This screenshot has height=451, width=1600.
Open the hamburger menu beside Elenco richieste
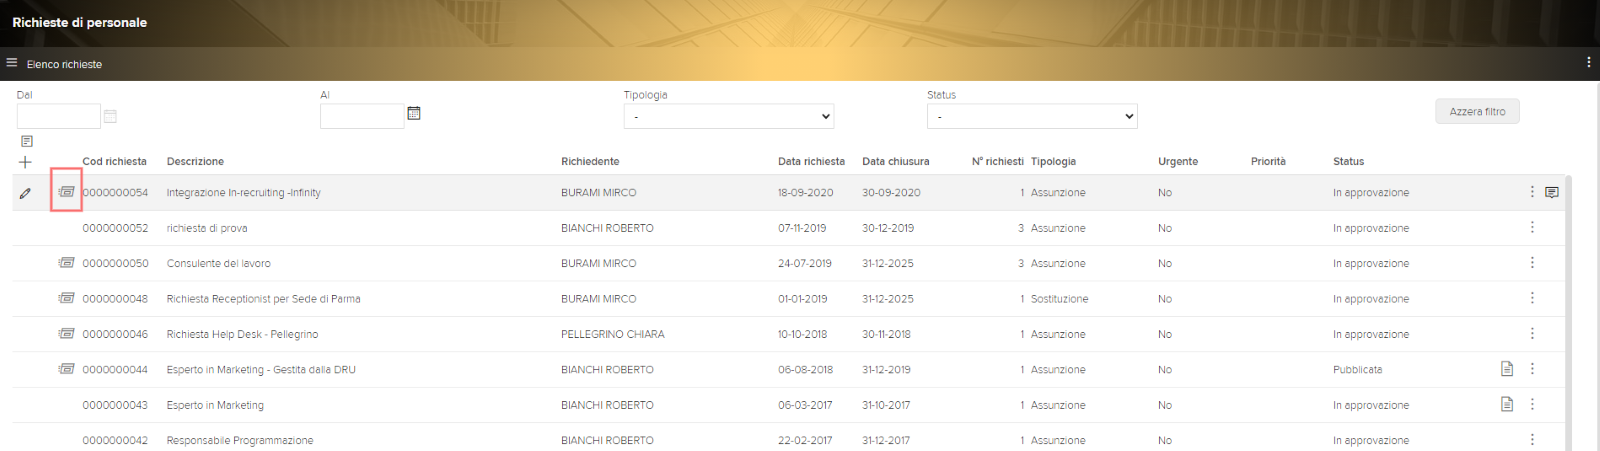(12, 62)
